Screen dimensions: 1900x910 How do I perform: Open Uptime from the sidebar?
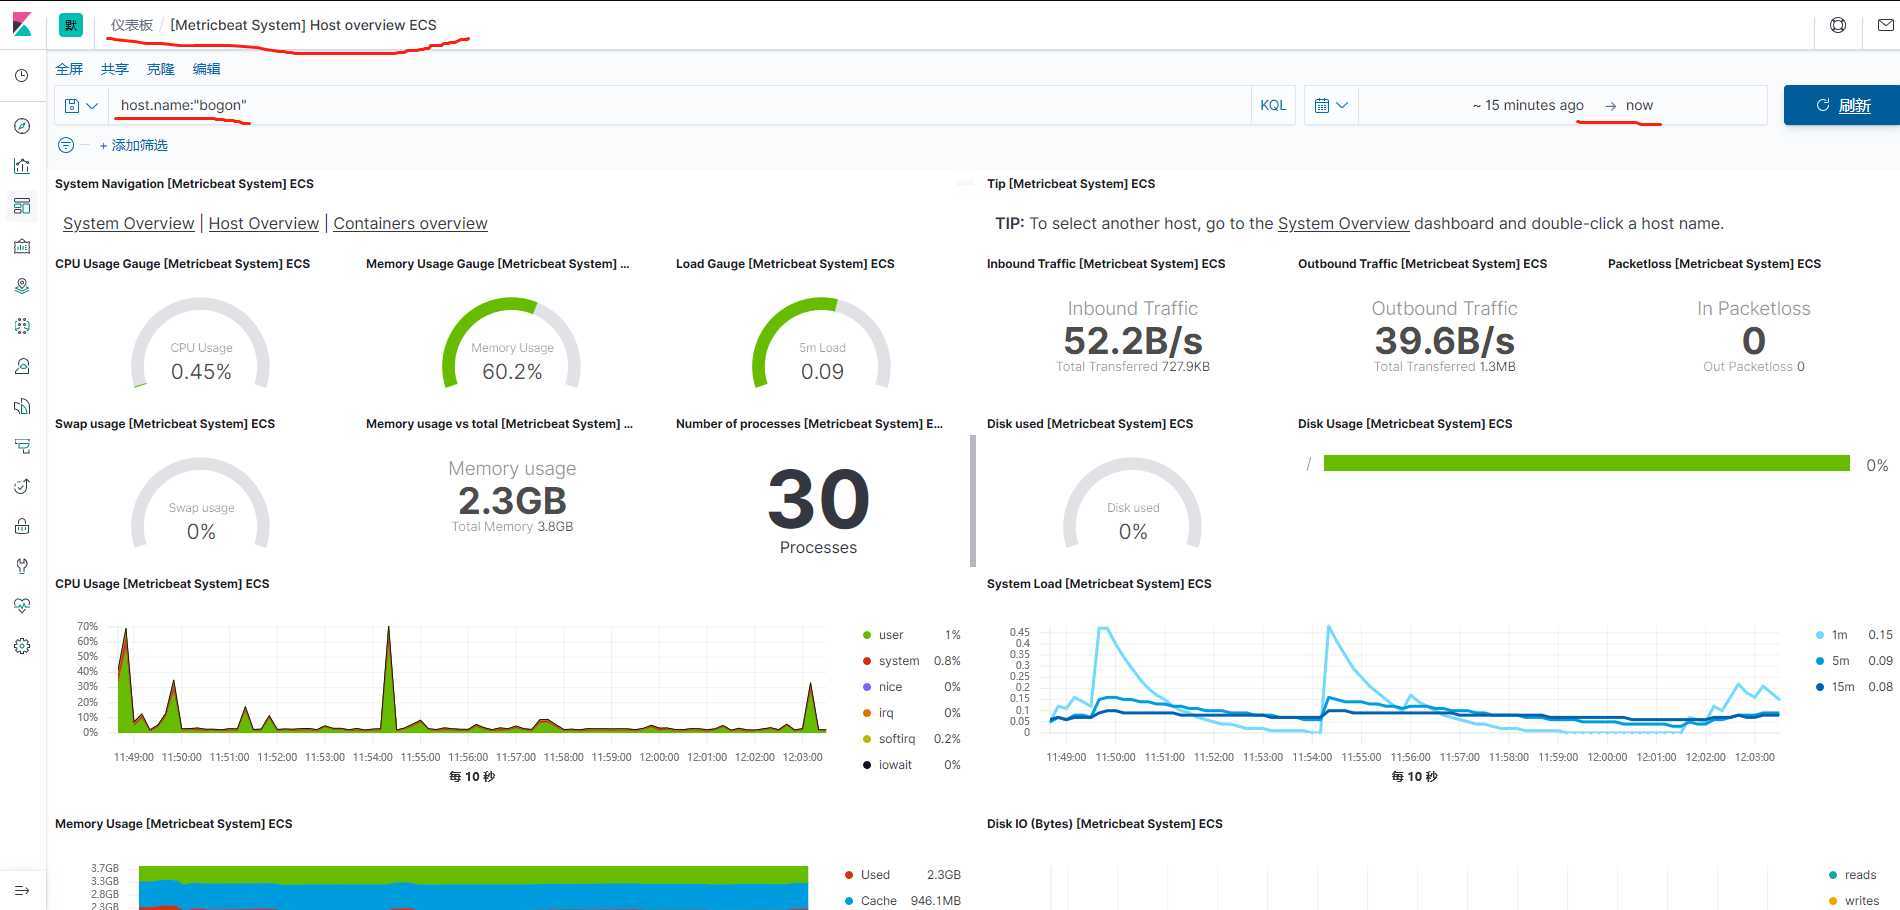coord(22,486)
